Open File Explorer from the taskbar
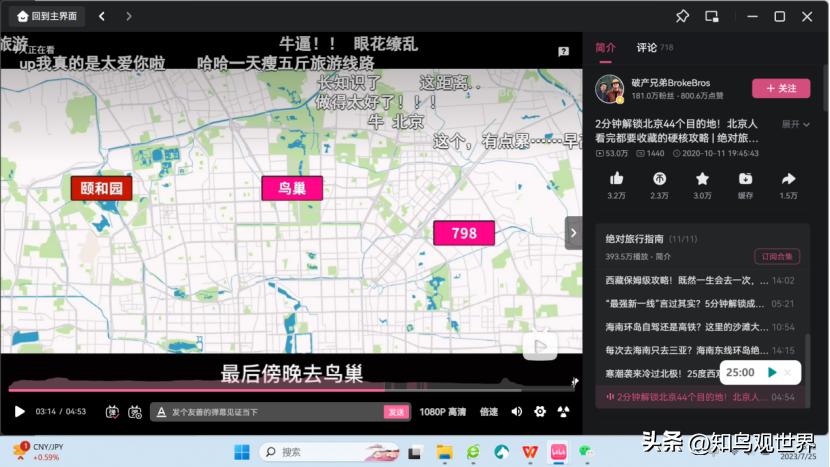This screenshot has height=467, width=830. pos(444,452)
